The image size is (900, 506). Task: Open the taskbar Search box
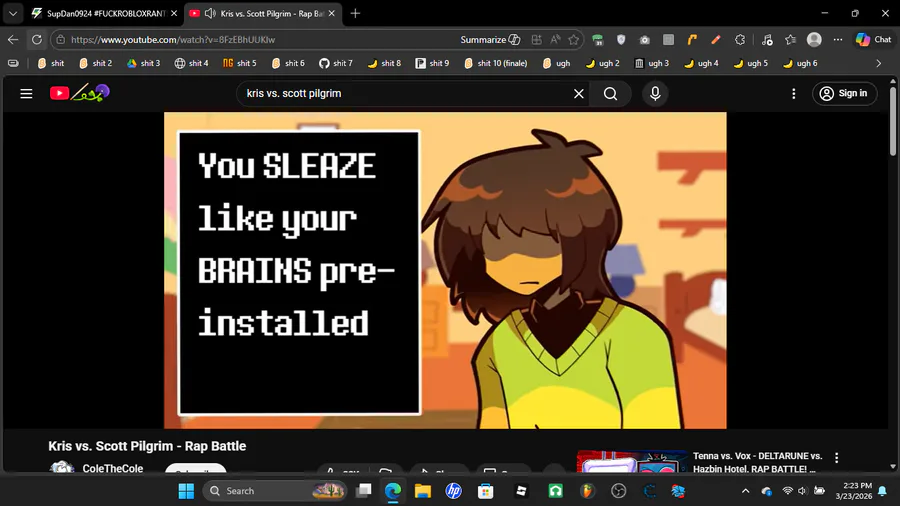point(274,491)
